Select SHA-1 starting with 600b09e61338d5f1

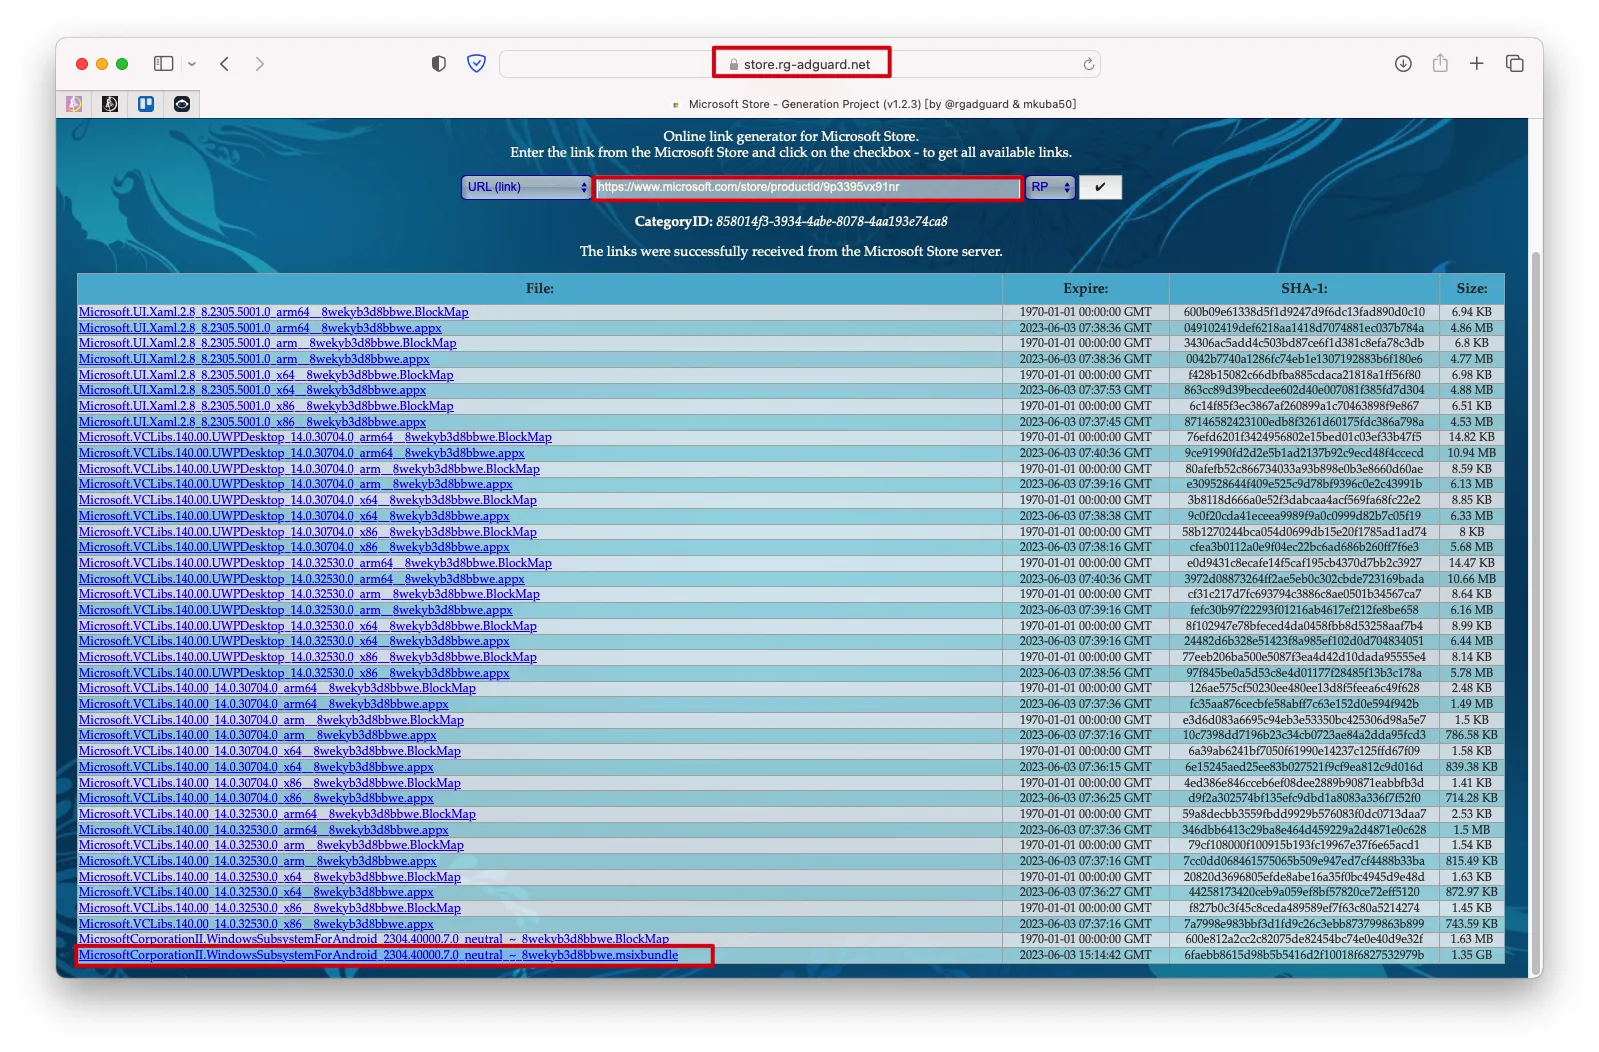1304,312
